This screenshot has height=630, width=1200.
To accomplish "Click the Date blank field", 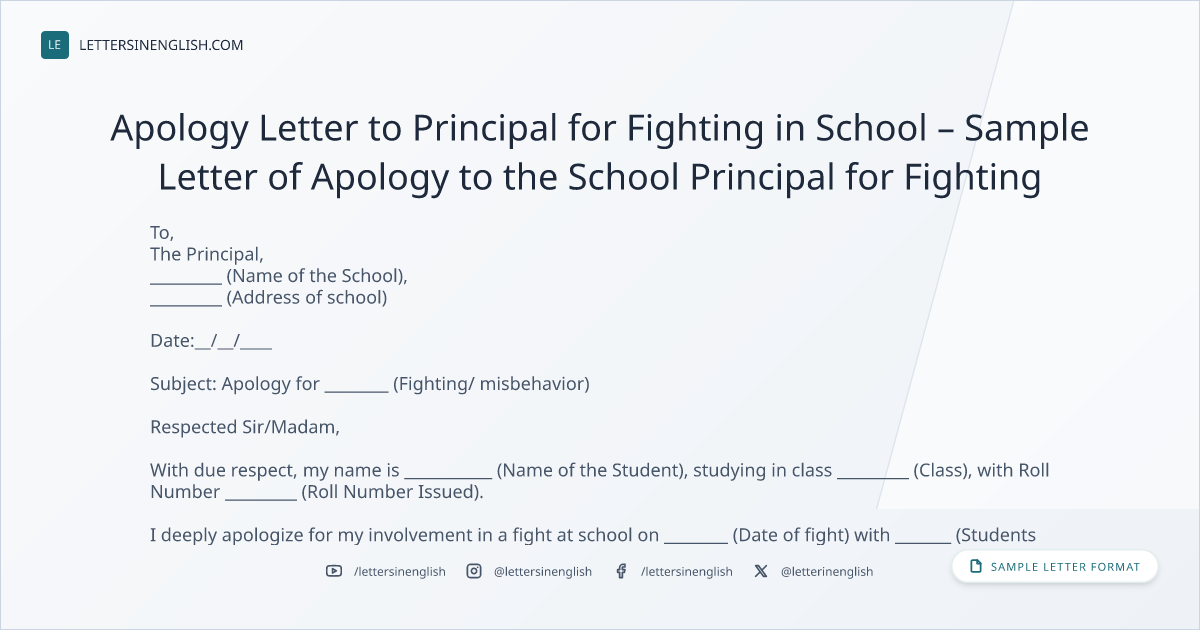I will point(233,341).
